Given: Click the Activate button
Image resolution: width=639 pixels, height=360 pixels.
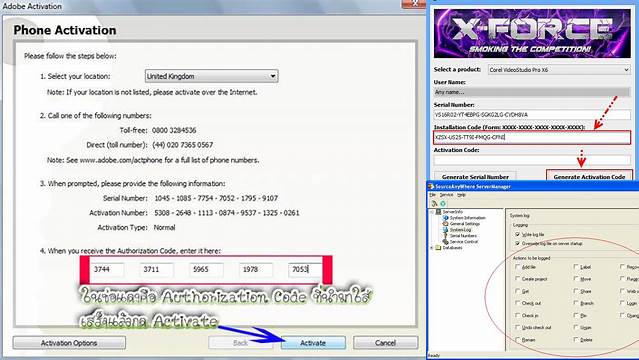Looking at the screenshot, I should (x=313, y=343).
